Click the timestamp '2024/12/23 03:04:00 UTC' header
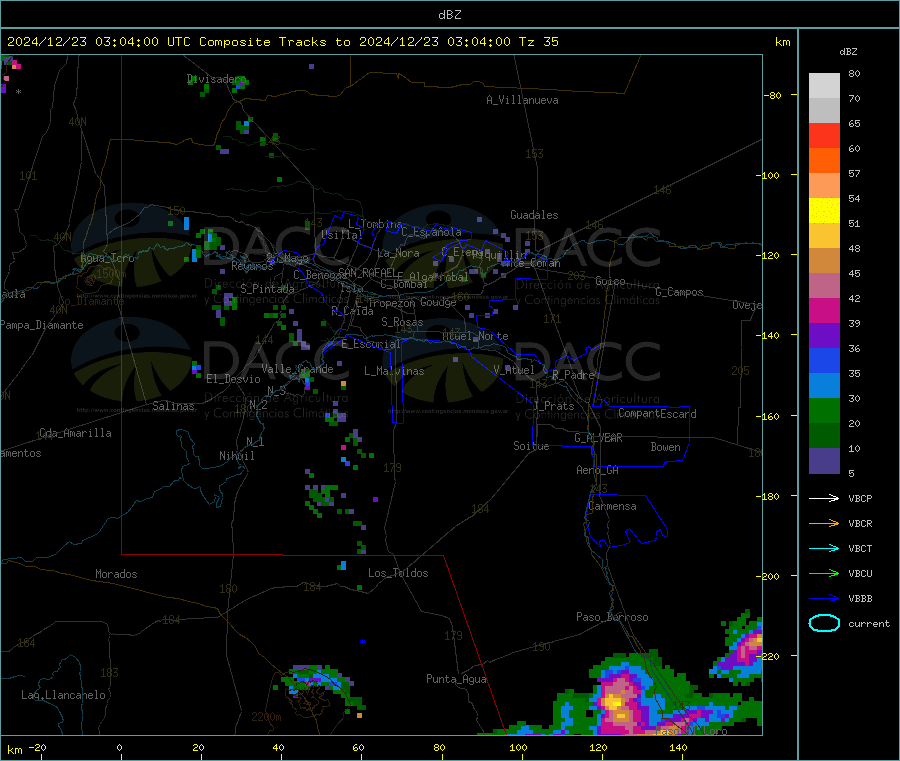The height and width of the screenshot is (761, 900). click(99, 42)
